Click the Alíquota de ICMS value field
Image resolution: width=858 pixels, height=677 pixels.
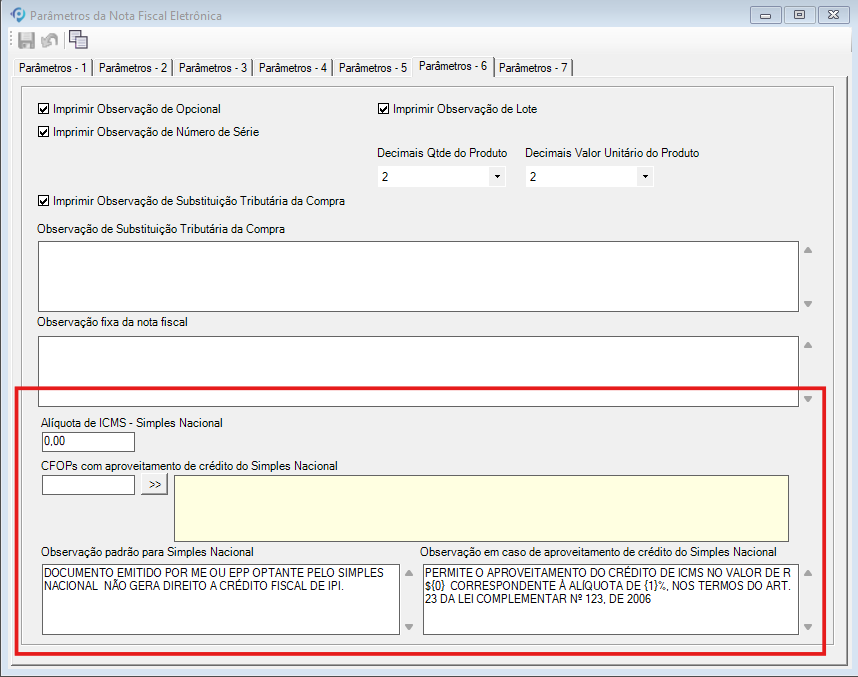(88, 442)
